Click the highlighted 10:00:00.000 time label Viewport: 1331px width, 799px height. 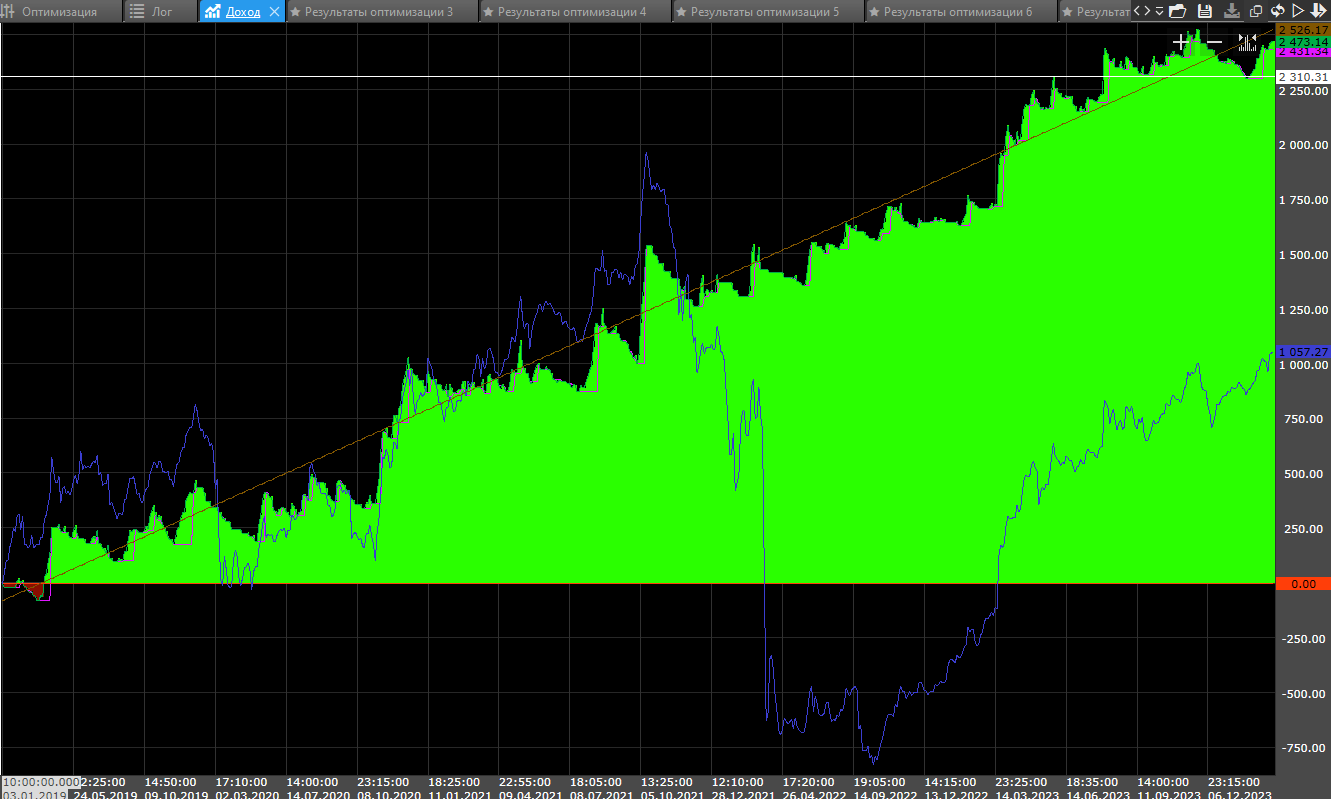click(x=41, y=782)
